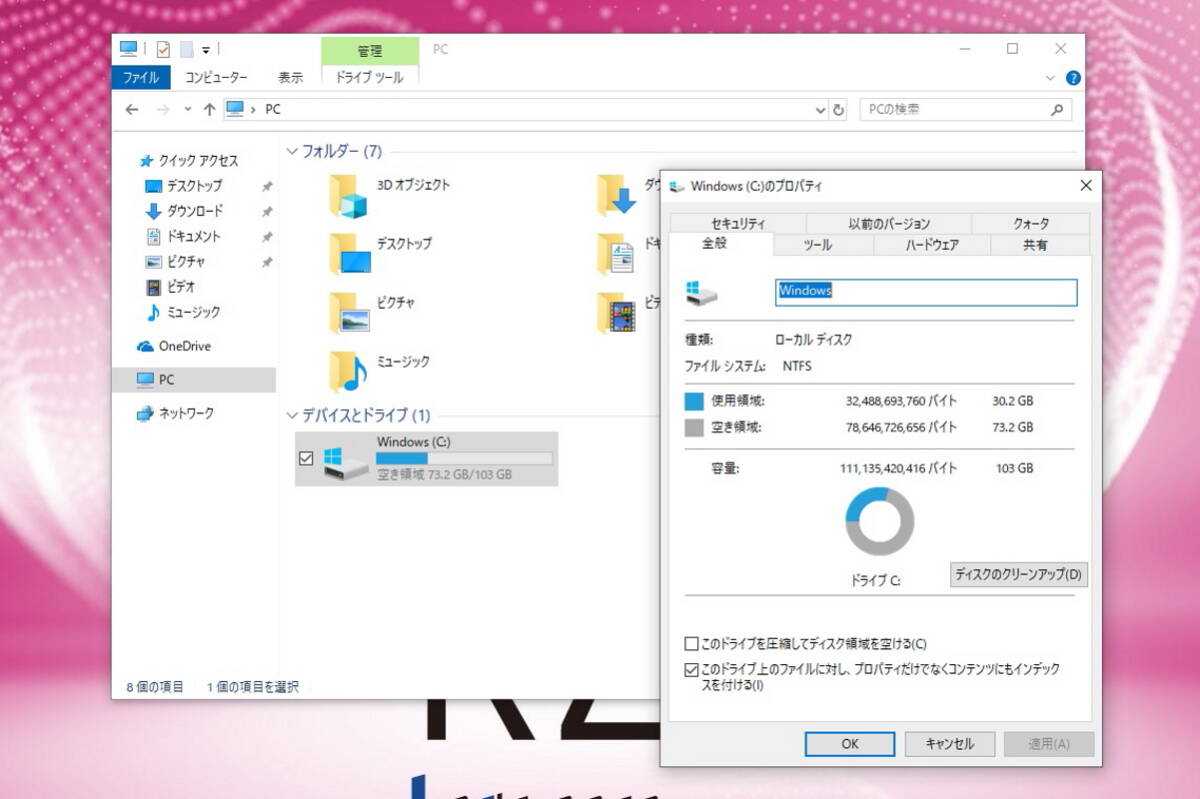Click ディスクのクリーンアップ(D) button
Screen dimensions: 1200x799
click(x=1018, y=575)
